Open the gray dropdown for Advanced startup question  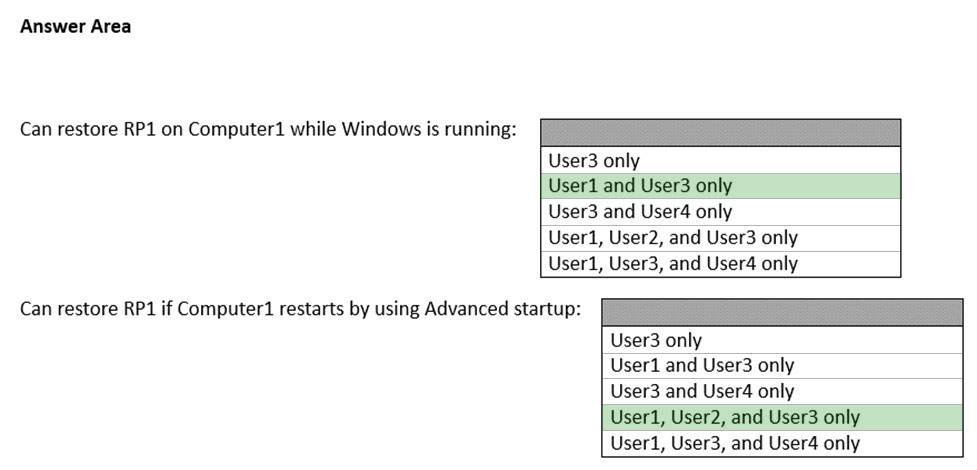click(782, 312)
